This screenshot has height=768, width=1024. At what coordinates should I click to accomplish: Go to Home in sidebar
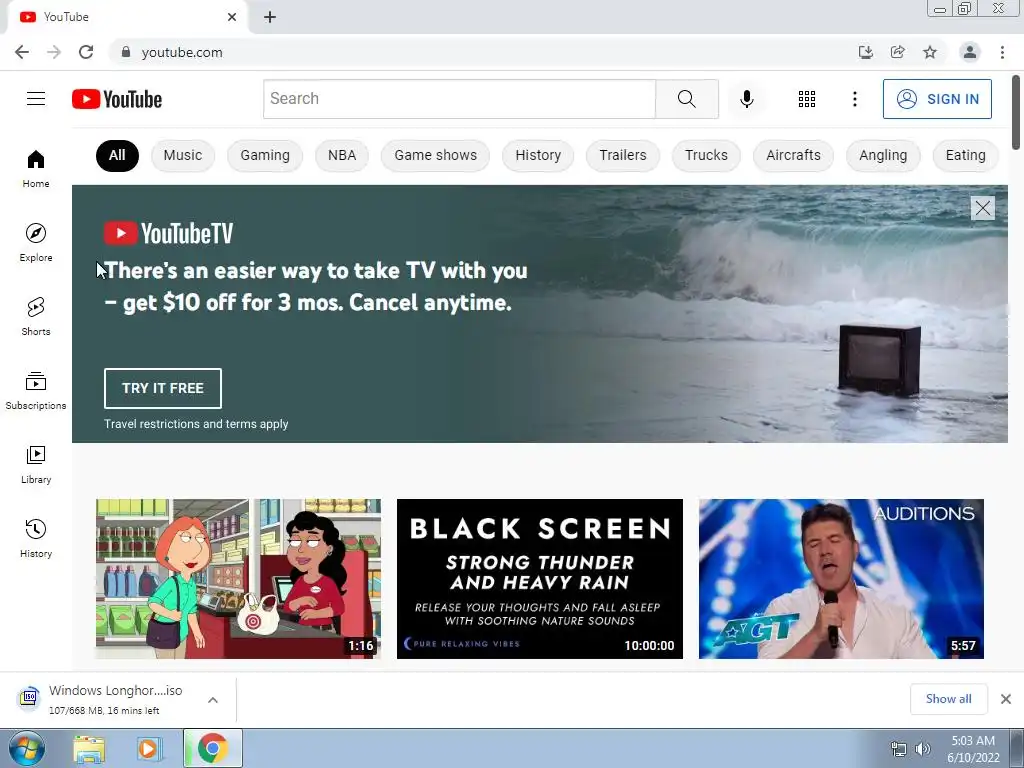(x=36, y=168)
